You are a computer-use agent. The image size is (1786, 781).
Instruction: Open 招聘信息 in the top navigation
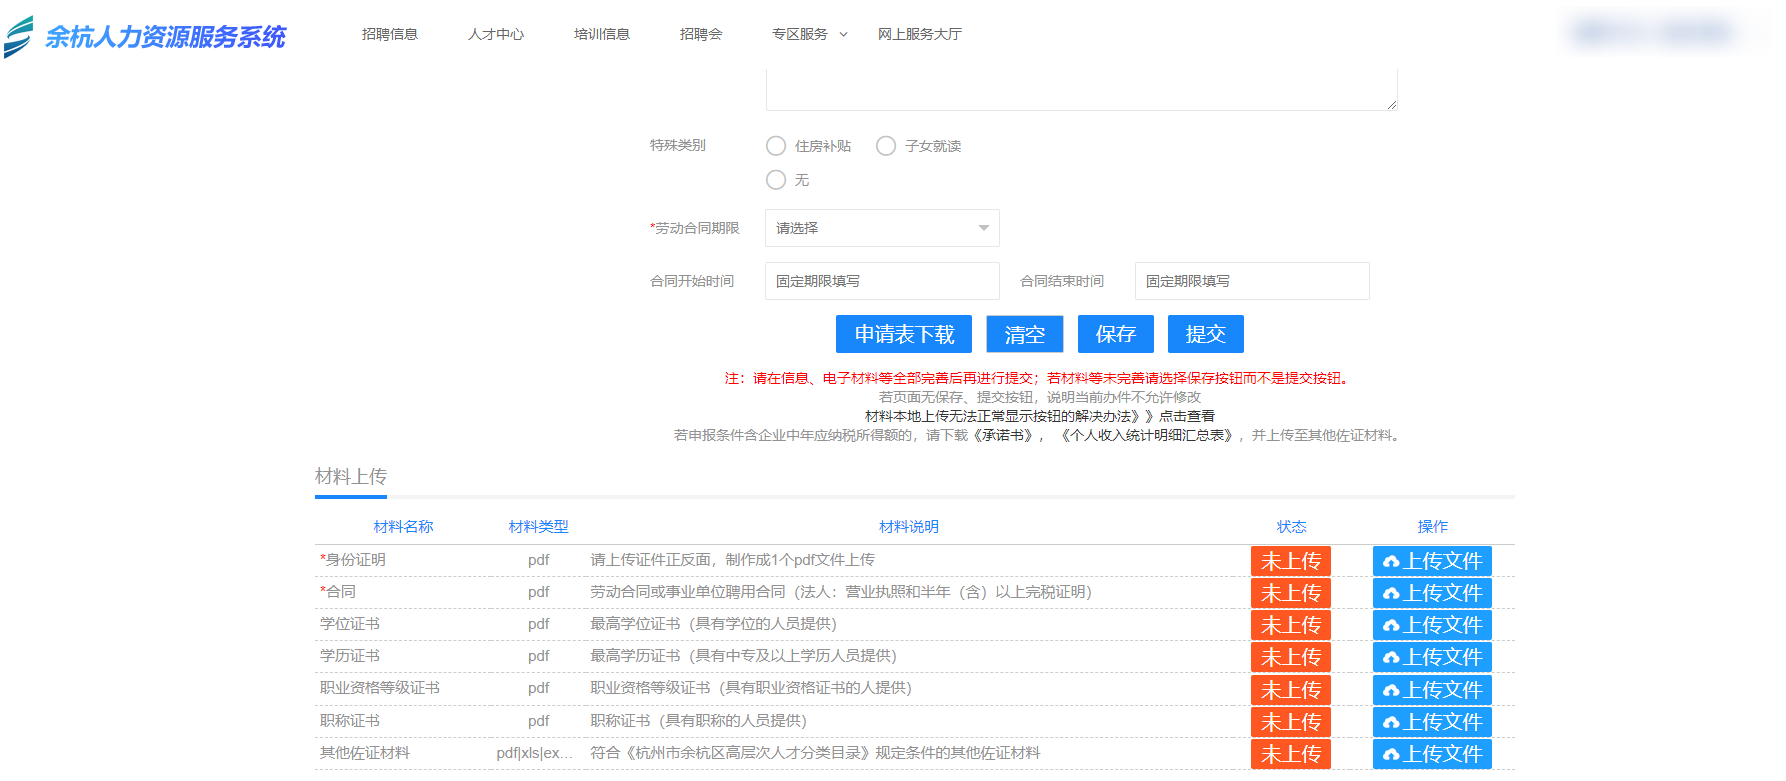point(390,34)
